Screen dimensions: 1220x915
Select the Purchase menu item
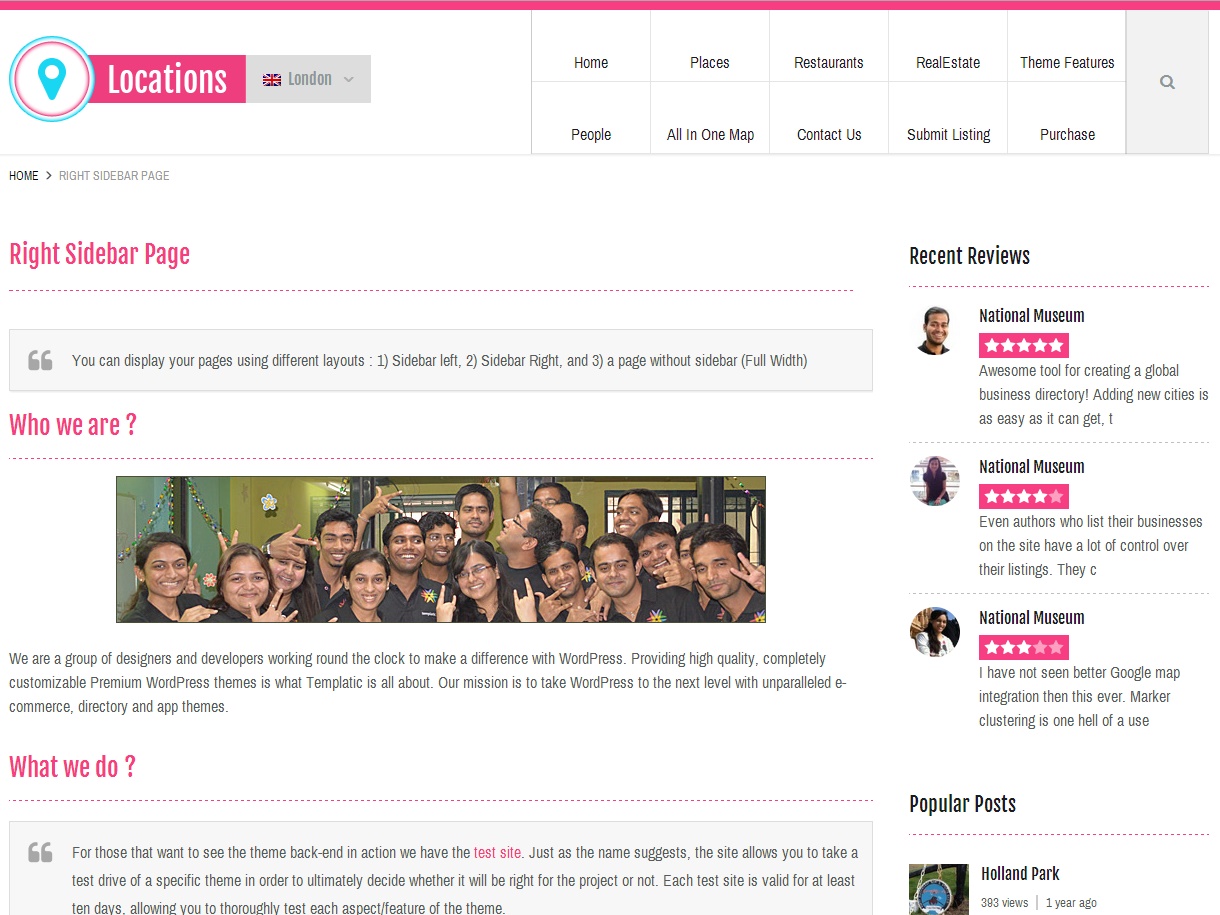pyautogui.click(x=1067, y=134)
